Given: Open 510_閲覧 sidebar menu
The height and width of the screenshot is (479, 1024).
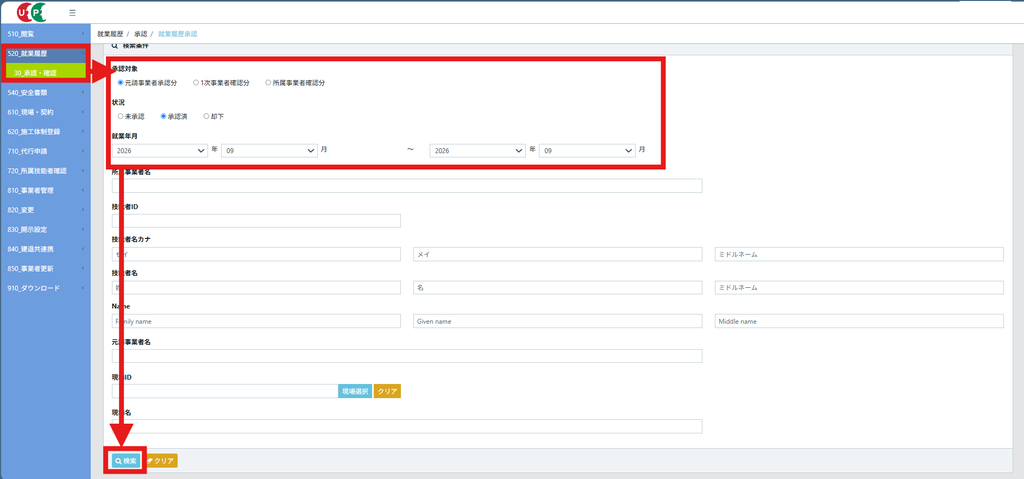Looking at the screenshot, I should [45, 33].
